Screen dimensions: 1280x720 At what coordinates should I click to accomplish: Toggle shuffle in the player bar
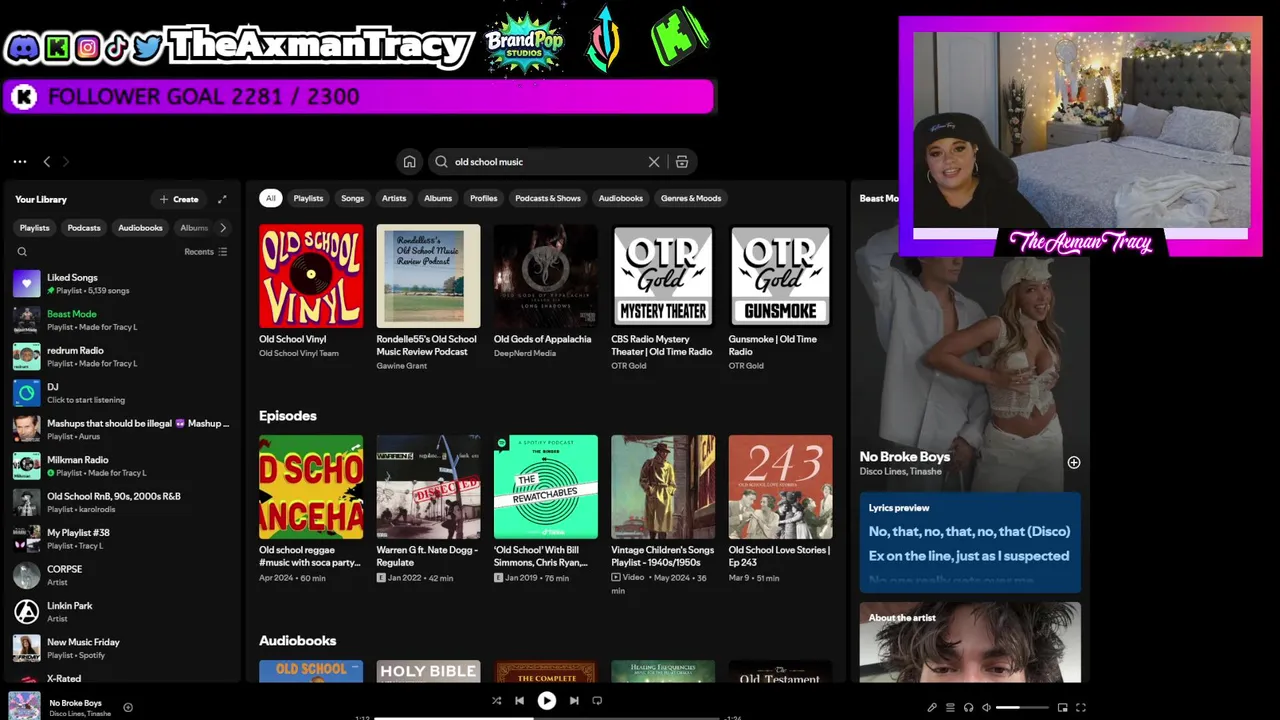496,701
